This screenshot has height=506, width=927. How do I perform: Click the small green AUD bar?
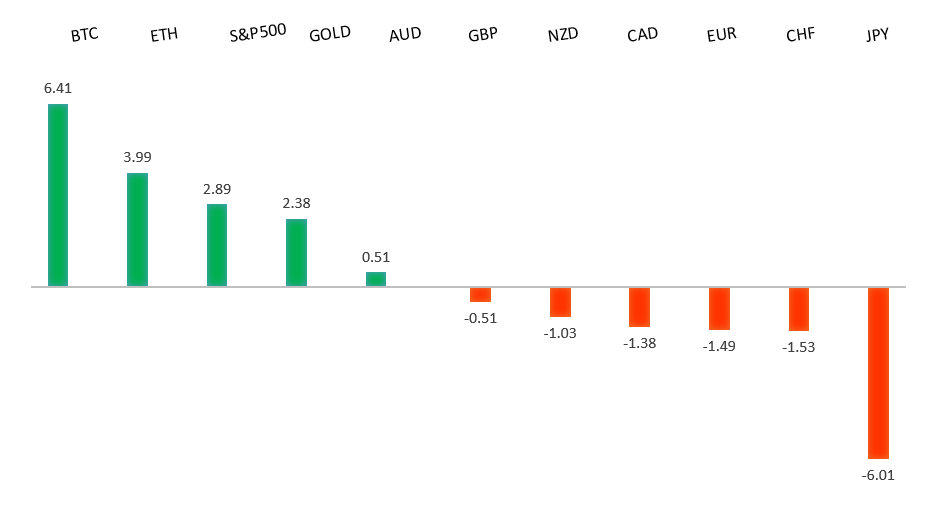[376, 279]
